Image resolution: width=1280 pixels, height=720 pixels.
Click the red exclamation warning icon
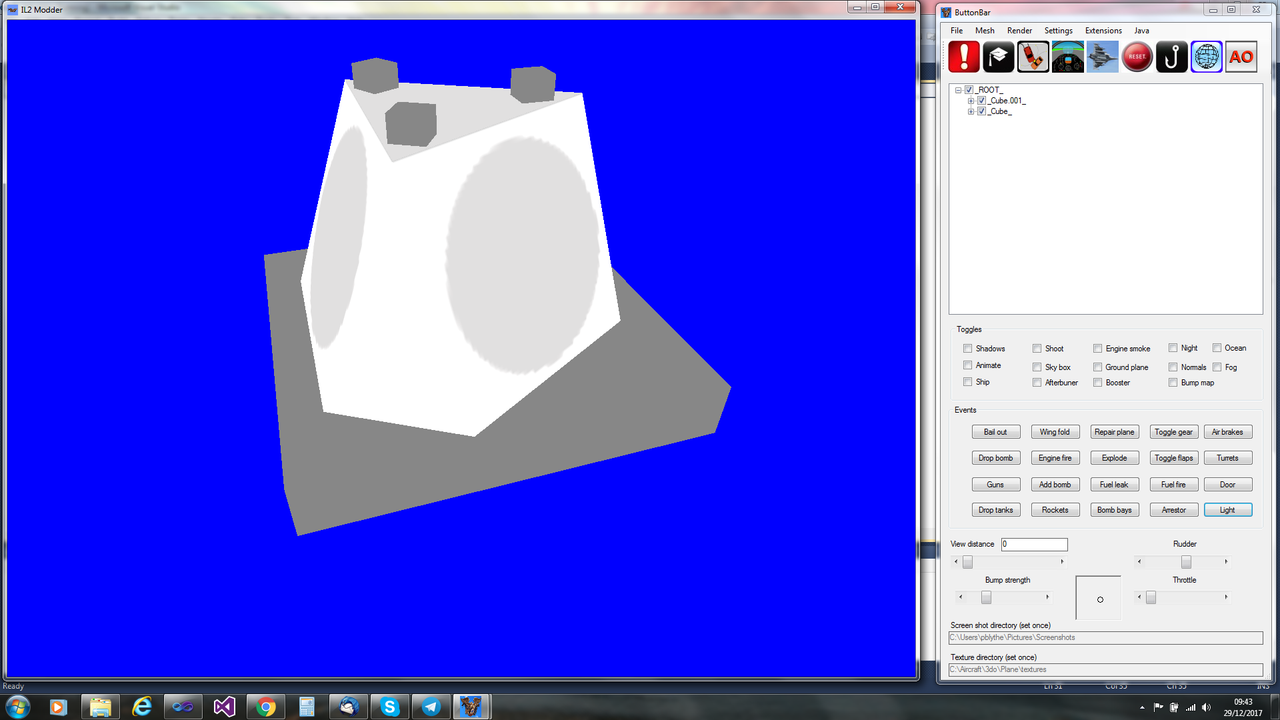(x=963, y=56)
